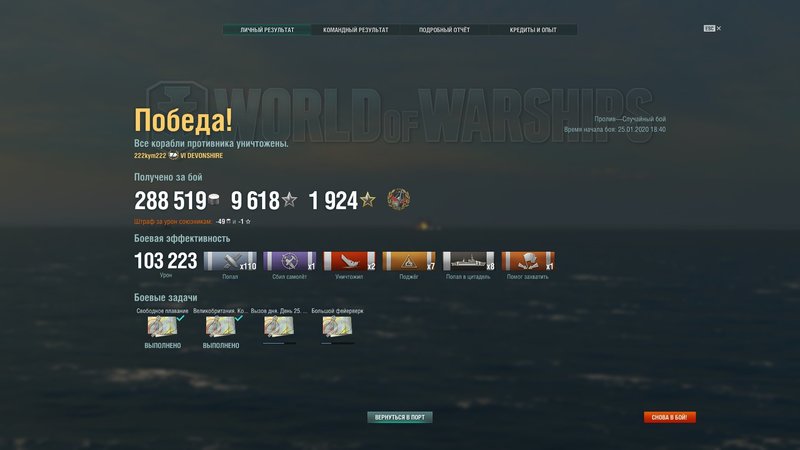
Task: Open the Великобритания mission icon
Action: pos(220,327)
